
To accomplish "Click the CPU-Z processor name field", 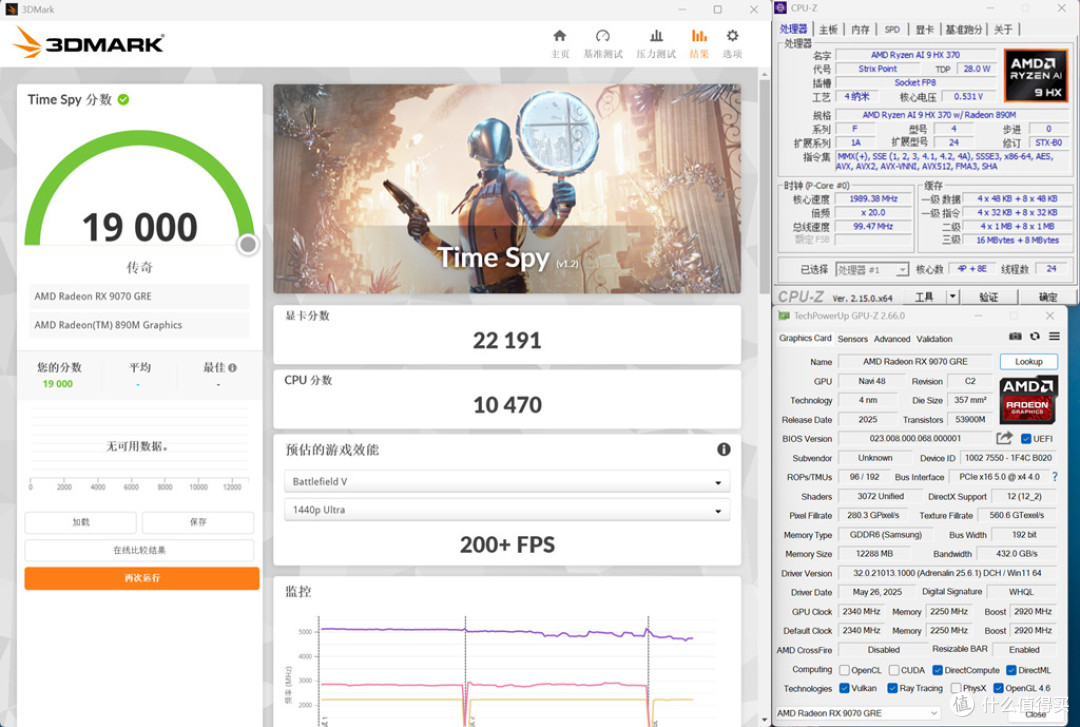I will 915,55.
